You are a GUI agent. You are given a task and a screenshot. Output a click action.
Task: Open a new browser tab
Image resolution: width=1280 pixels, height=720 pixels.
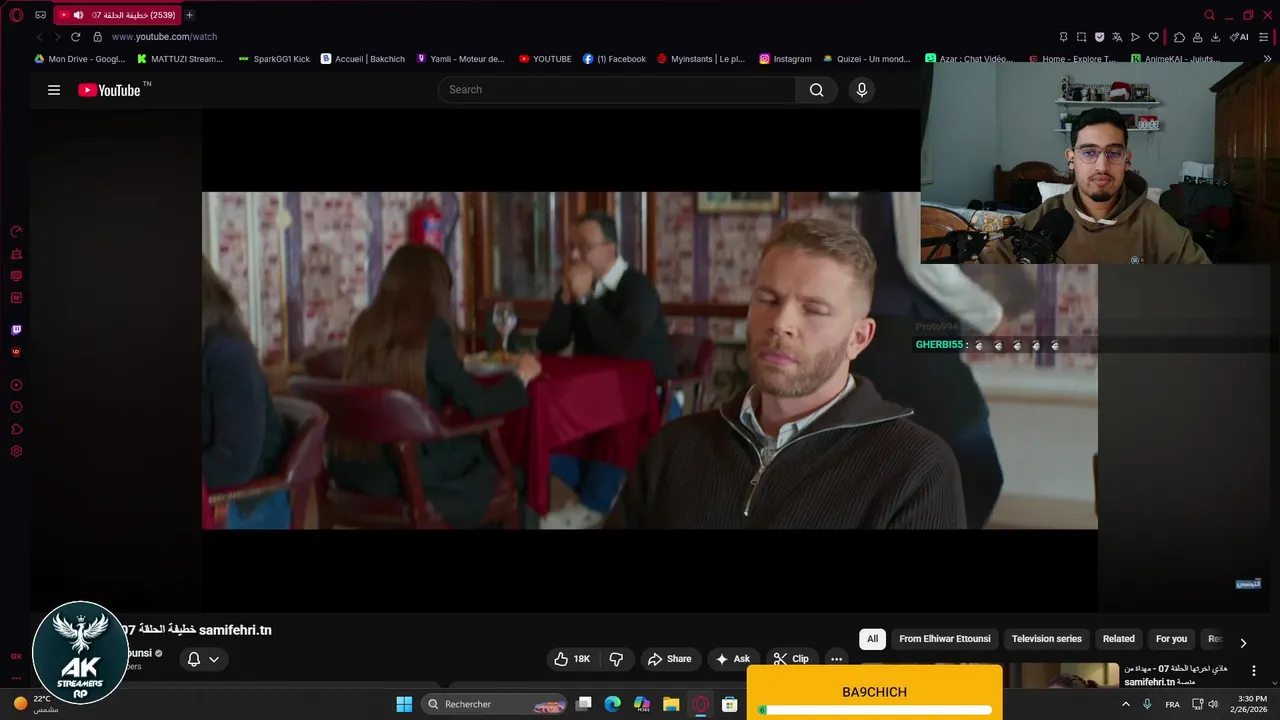click(x=189, y=15)
